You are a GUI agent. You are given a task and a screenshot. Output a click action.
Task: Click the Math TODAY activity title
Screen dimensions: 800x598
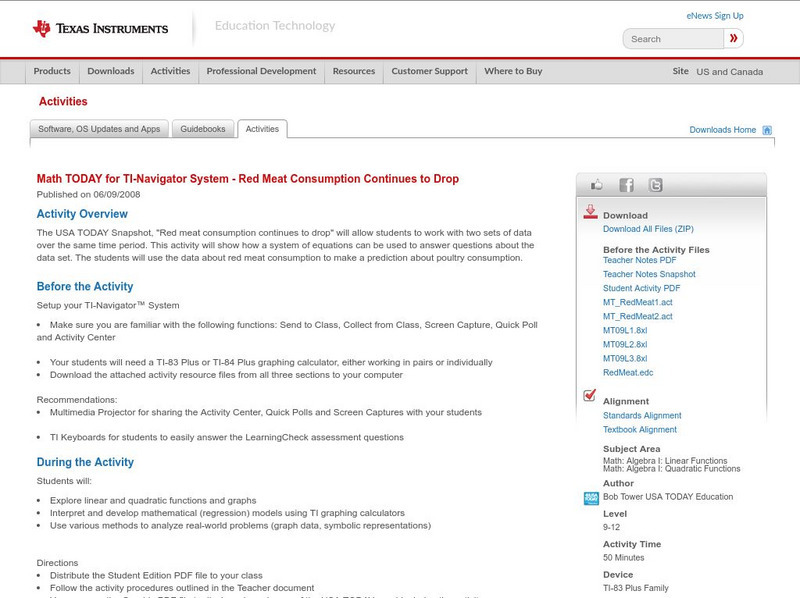coord(247,179)
